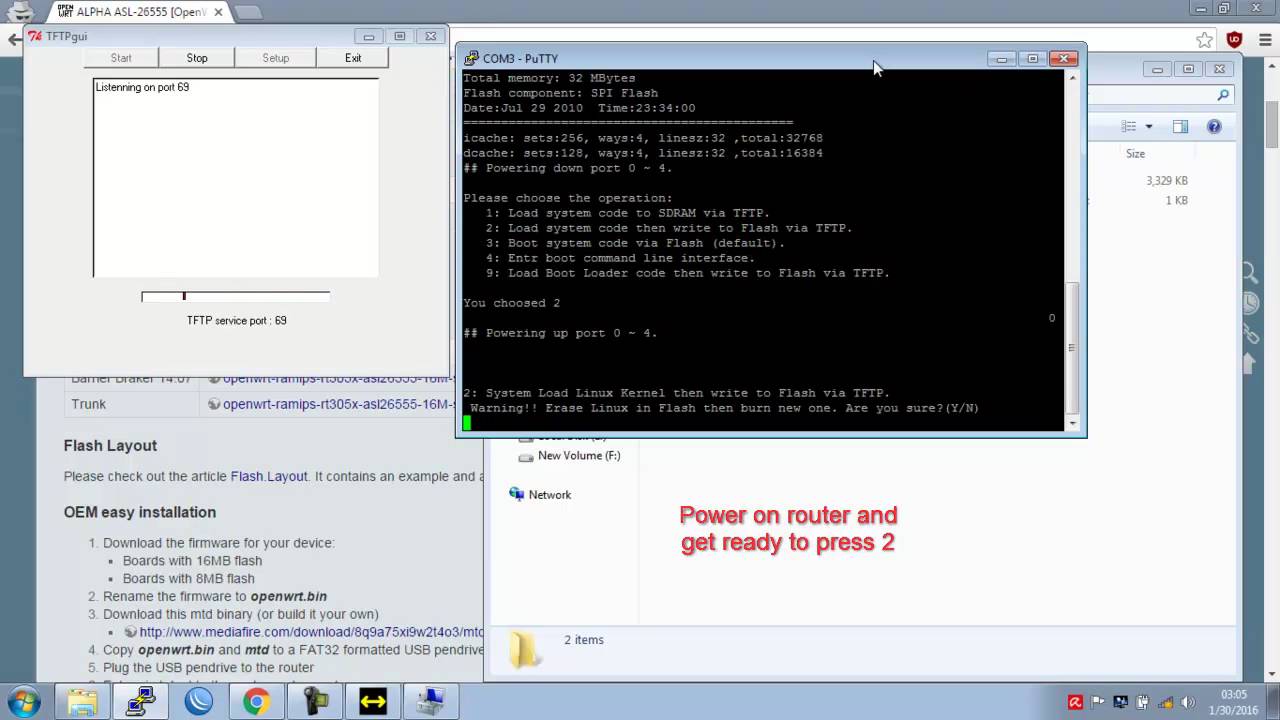This screenshot has height=720, width=1280.
Task: Open the Flash.Layout article link
Action: click(x=269, y=476)
